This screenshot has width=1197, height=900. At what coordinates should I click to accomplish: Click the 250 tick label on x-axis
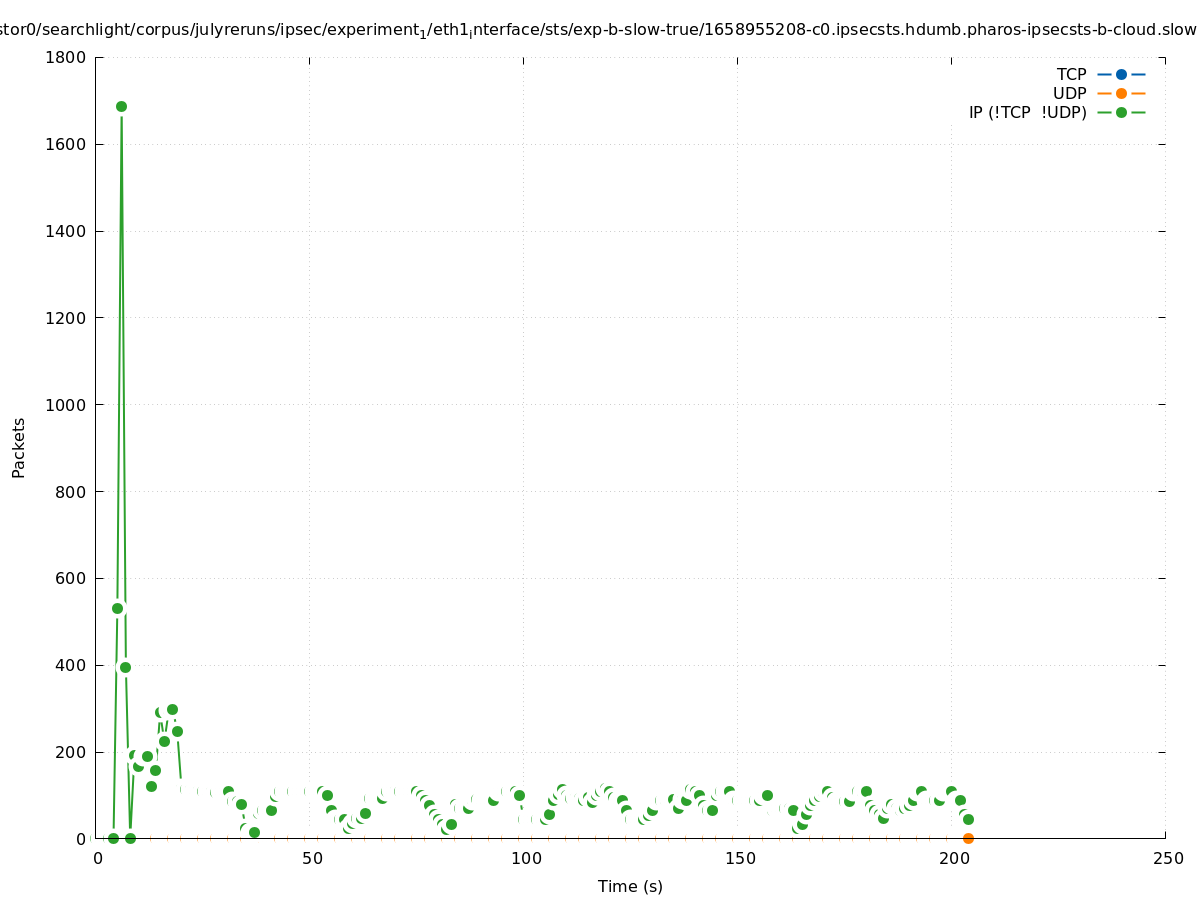click(x=1167, y=859)
